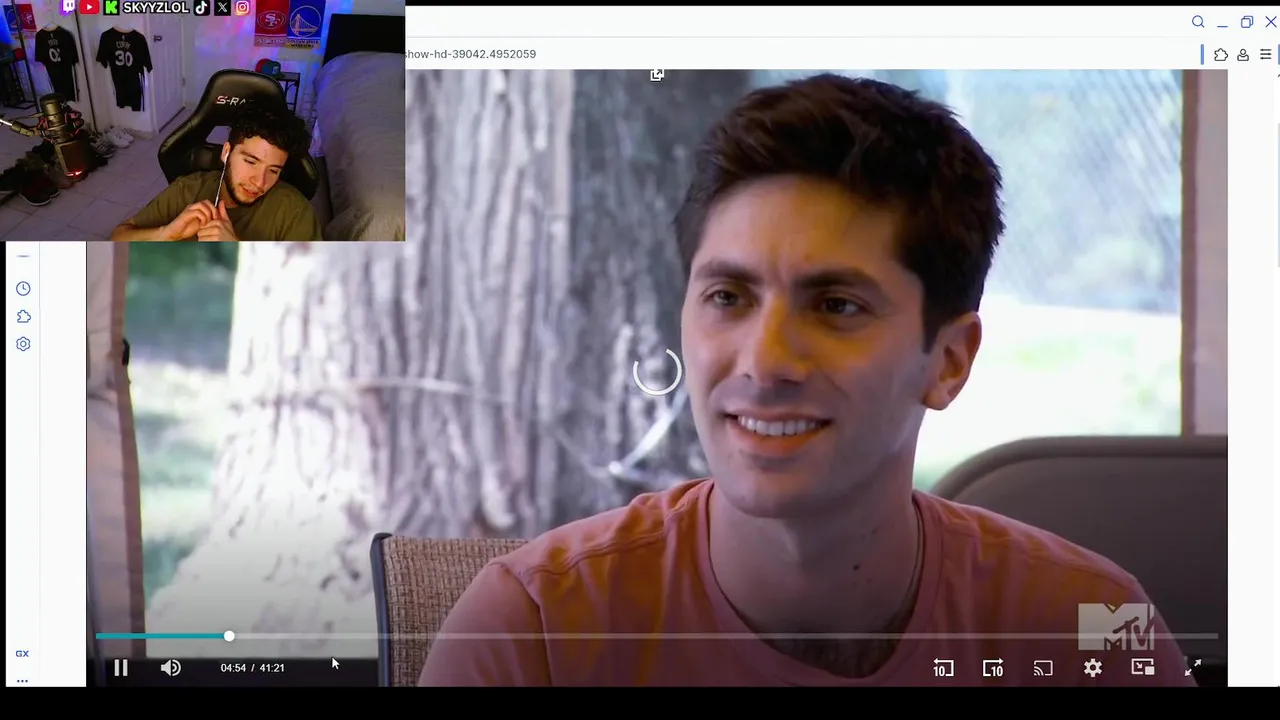This screenshot has width=1280, height=720.
Task: Open History clock icon in sidebar
Action: click(x=23, y=289)
